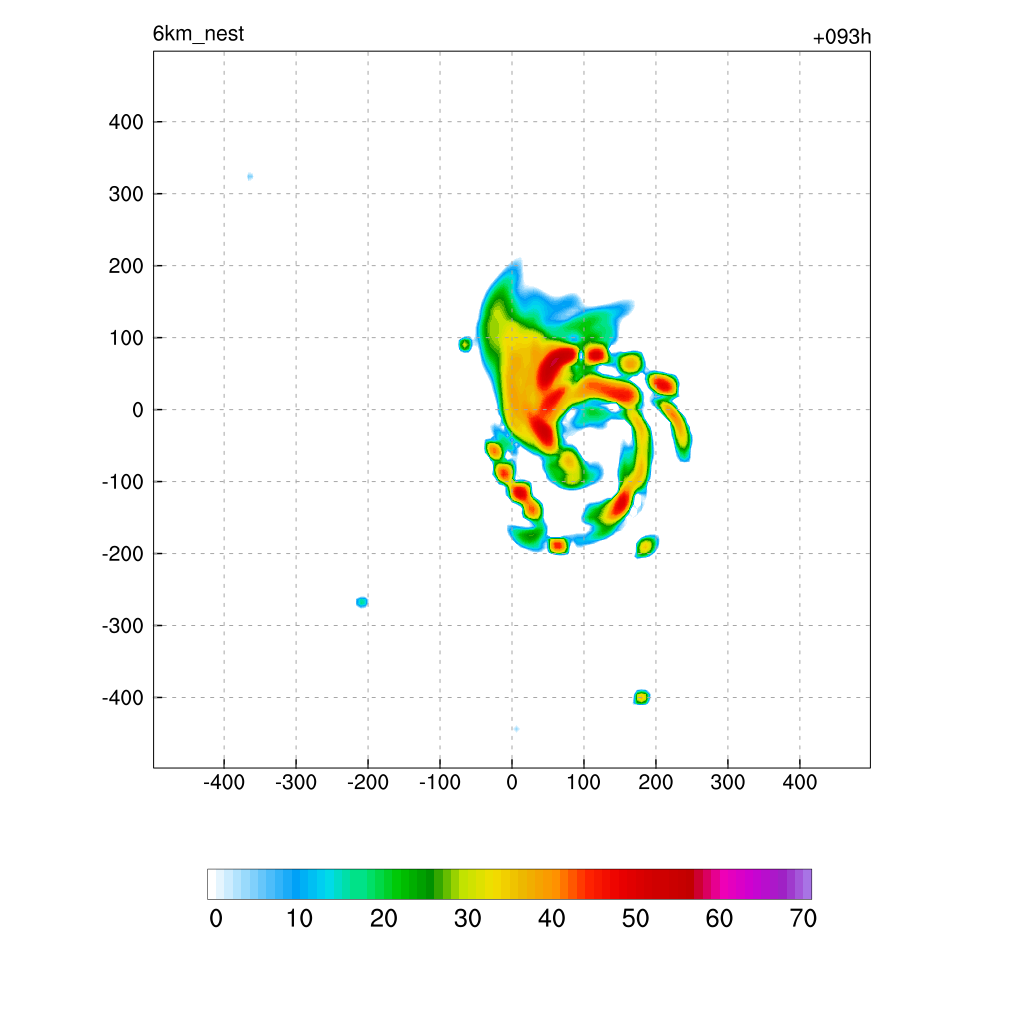Screen dimensions: 1024x1024
Task: Click the faint blue dot near y=300
Action: tap(249, 176)
